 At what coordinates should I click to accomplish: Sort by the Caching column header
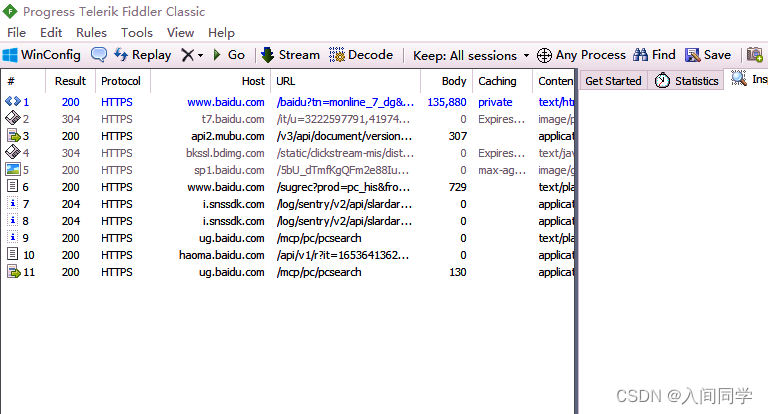pyautogui.click(x=502, y=81)
